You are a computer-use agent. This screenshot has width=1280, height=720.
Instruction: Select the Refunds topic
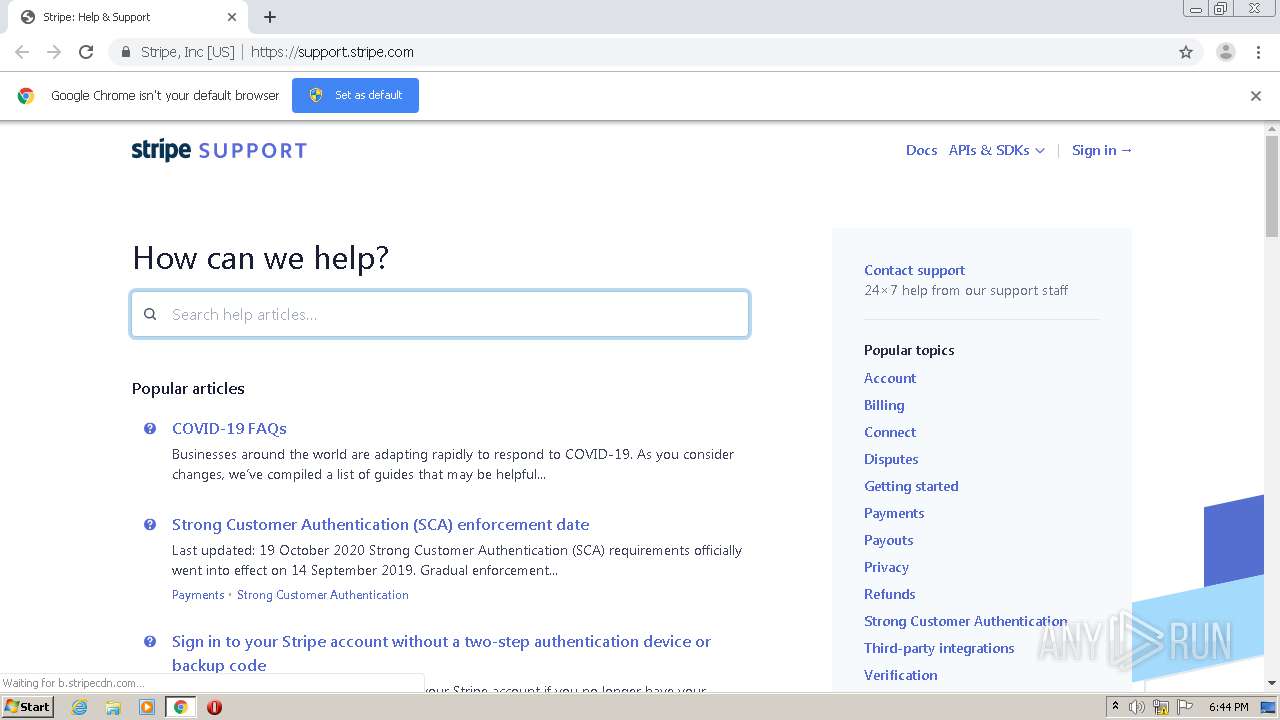pyautogui.click(x=890, y=594)
